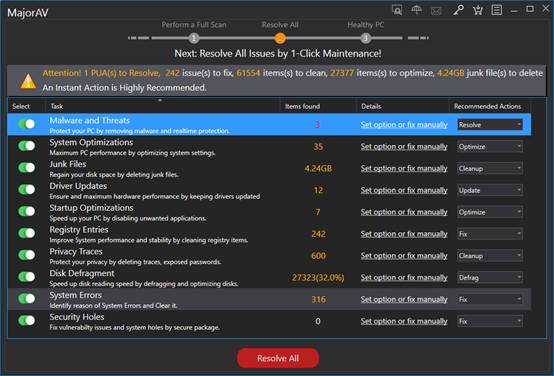
Task: Click Recommended Actions column header
Action: [x=488, y=106]
